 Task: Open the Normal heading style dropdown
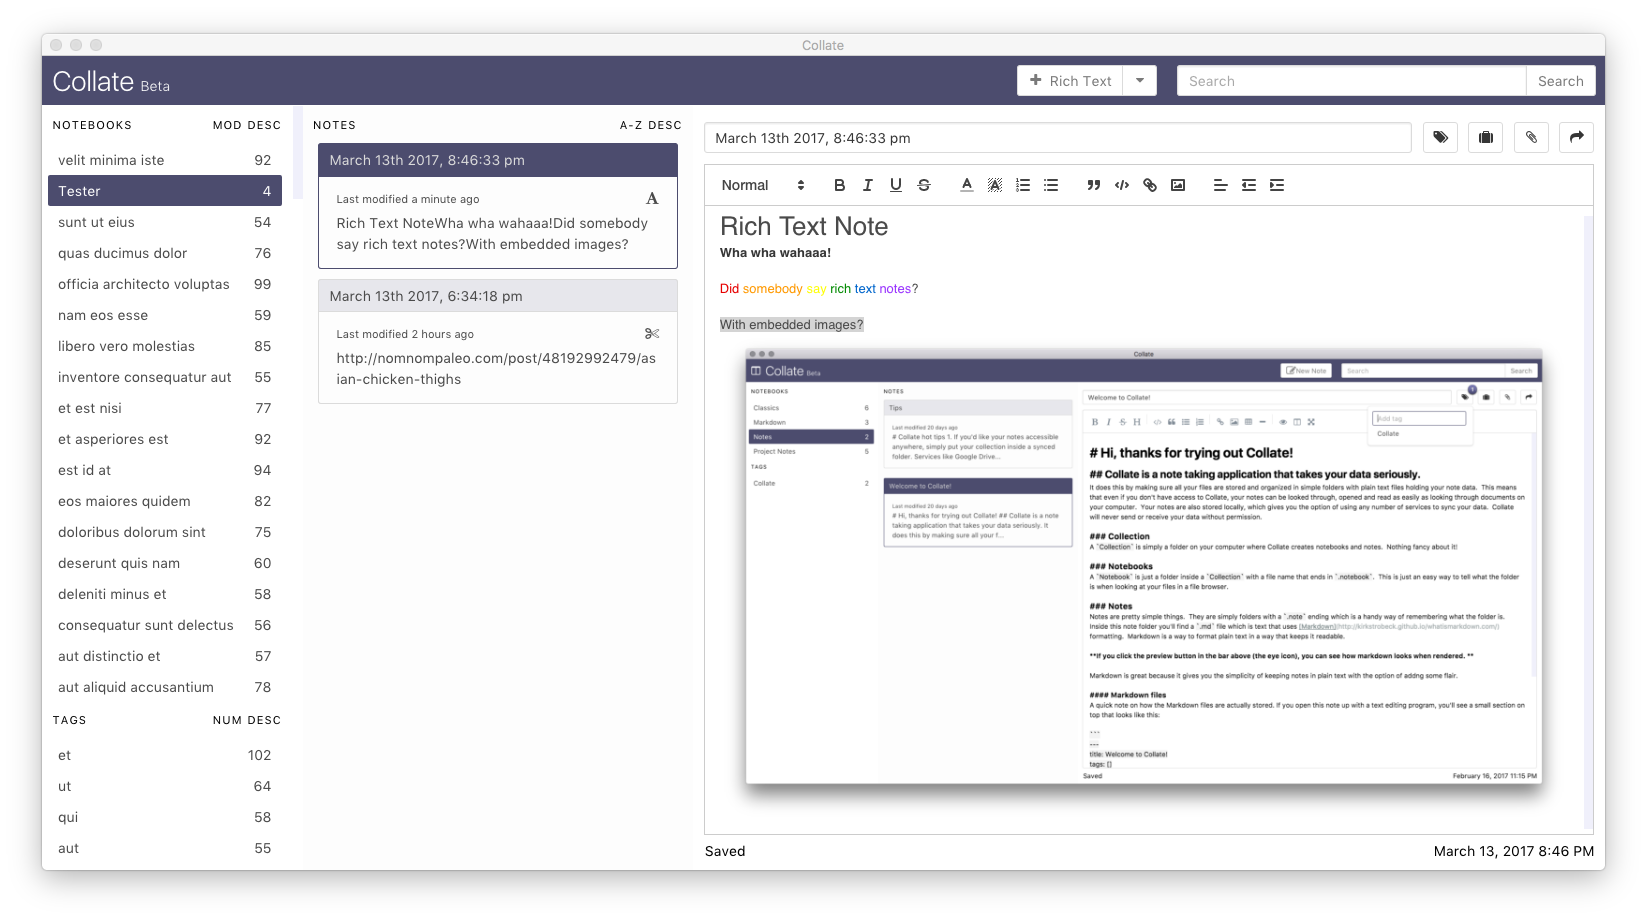point(762,185)
